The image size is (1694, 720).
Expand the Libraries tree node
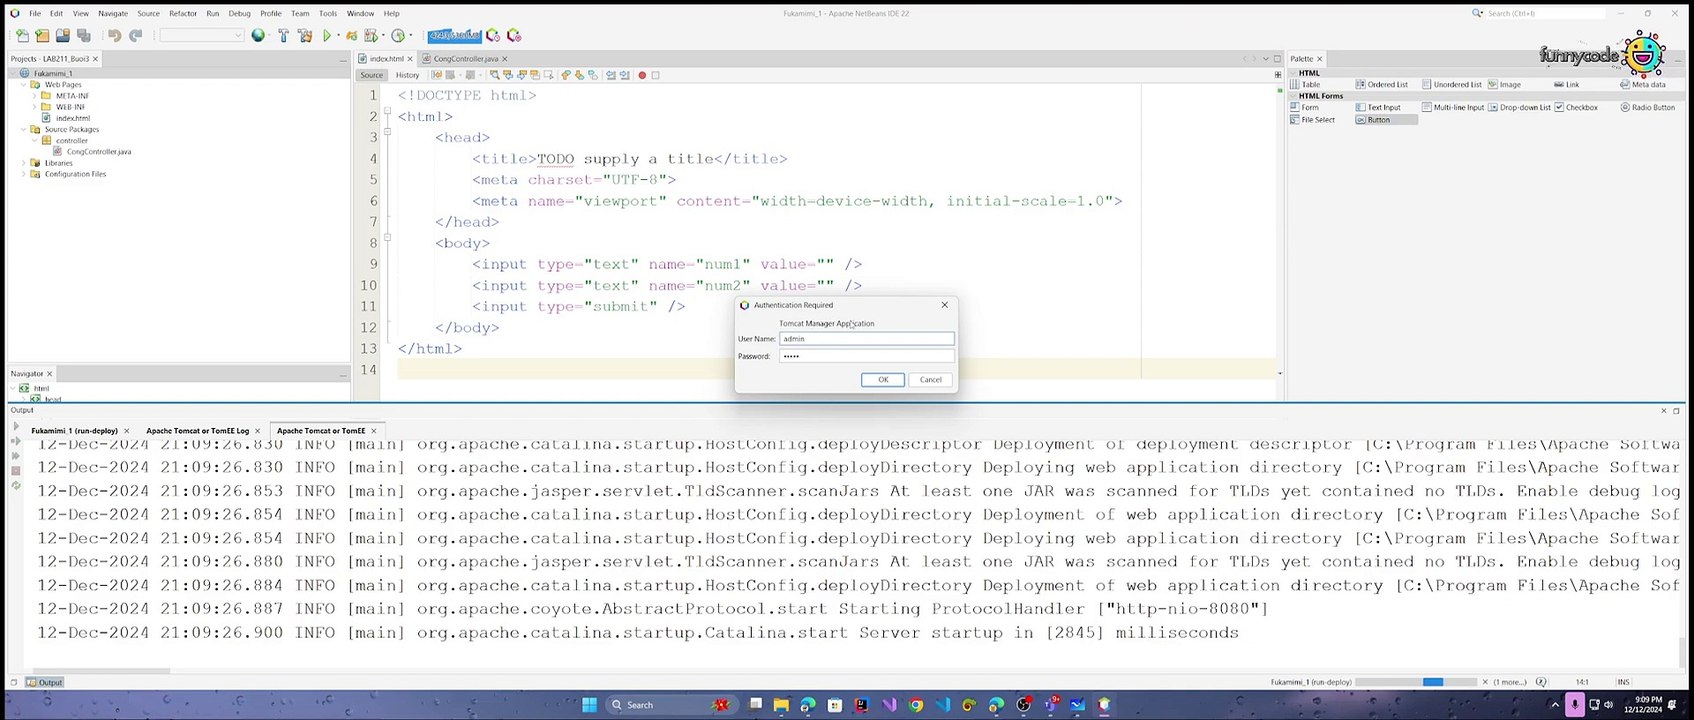click(23, 163)
